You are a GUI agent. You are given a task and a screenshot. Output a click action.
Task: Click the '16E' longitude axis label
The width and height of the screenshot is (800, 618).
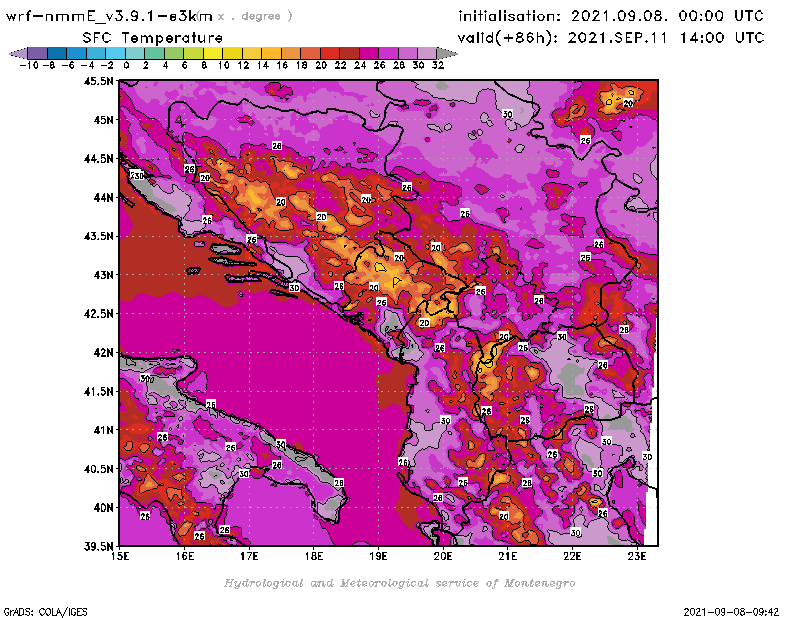point(185,556)
